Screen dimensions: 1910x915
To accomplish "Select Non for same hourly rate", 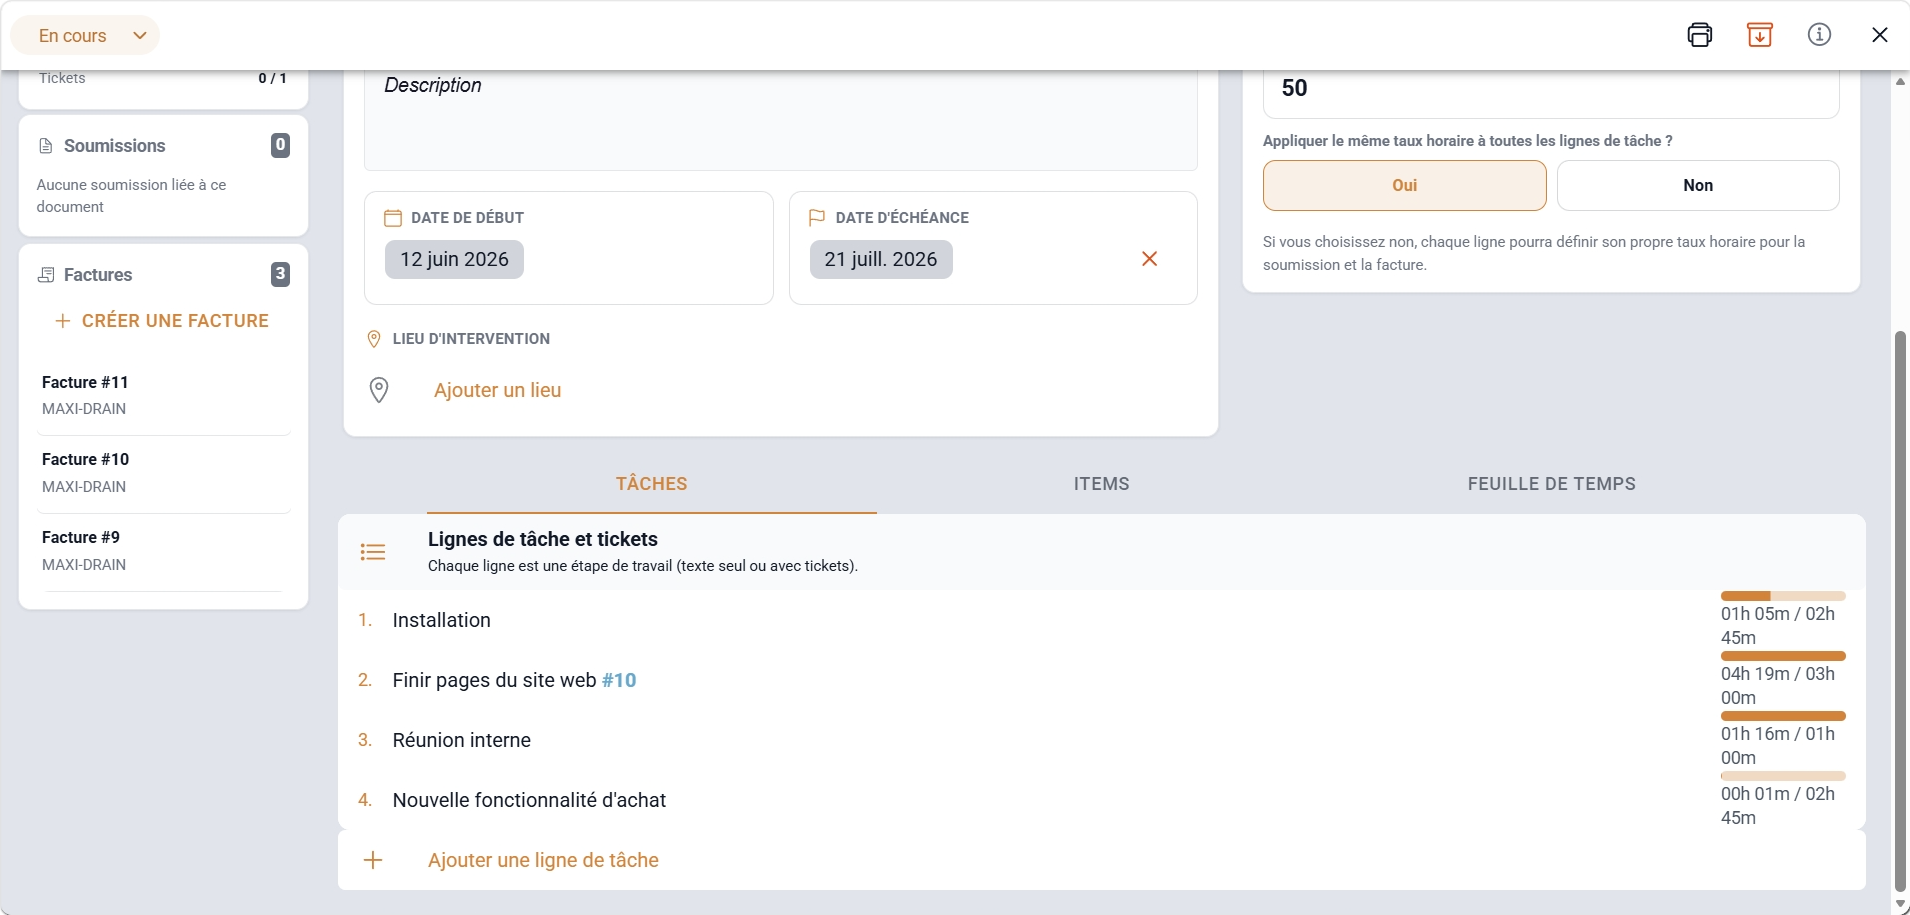I will (1697, 185).
